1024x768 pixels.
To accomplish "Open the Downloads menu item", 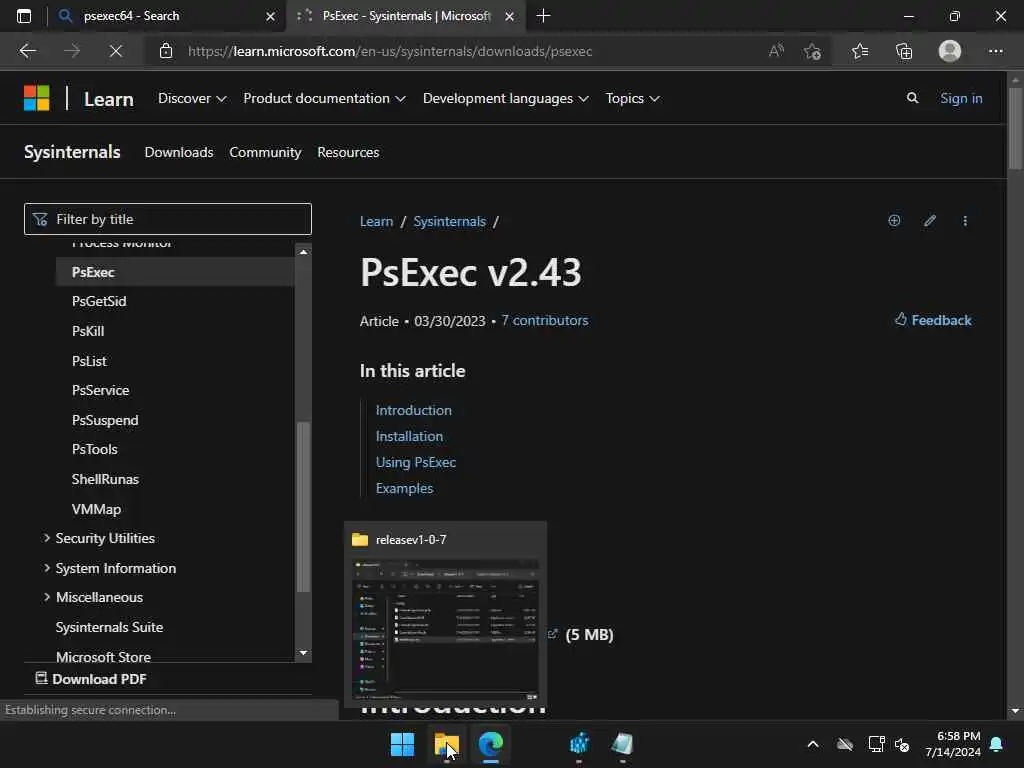I will pos(179,152).
